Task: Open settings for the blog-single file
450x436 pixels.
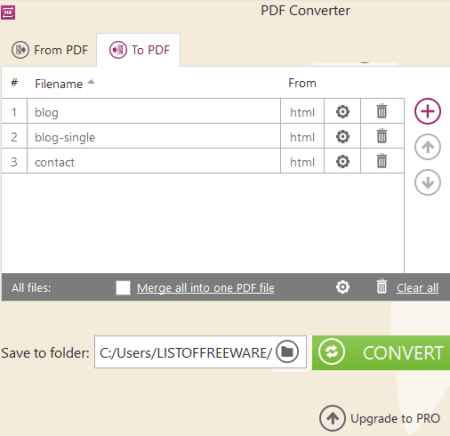Action: click(342, 137)
